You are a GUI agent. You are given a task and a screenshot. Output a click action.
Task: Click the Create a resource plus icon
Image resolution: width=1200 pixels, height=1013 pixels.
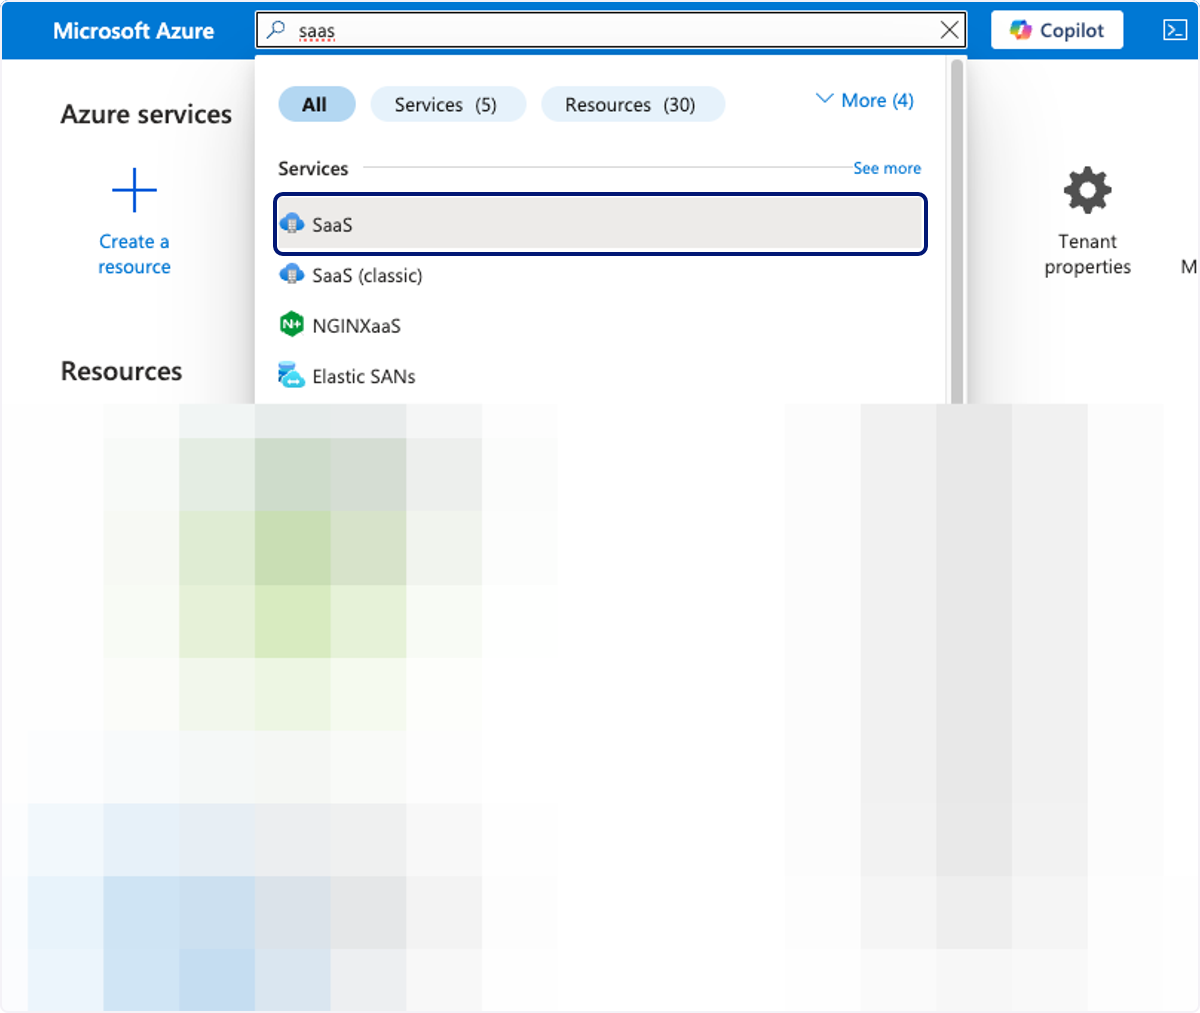click(134, 189)
